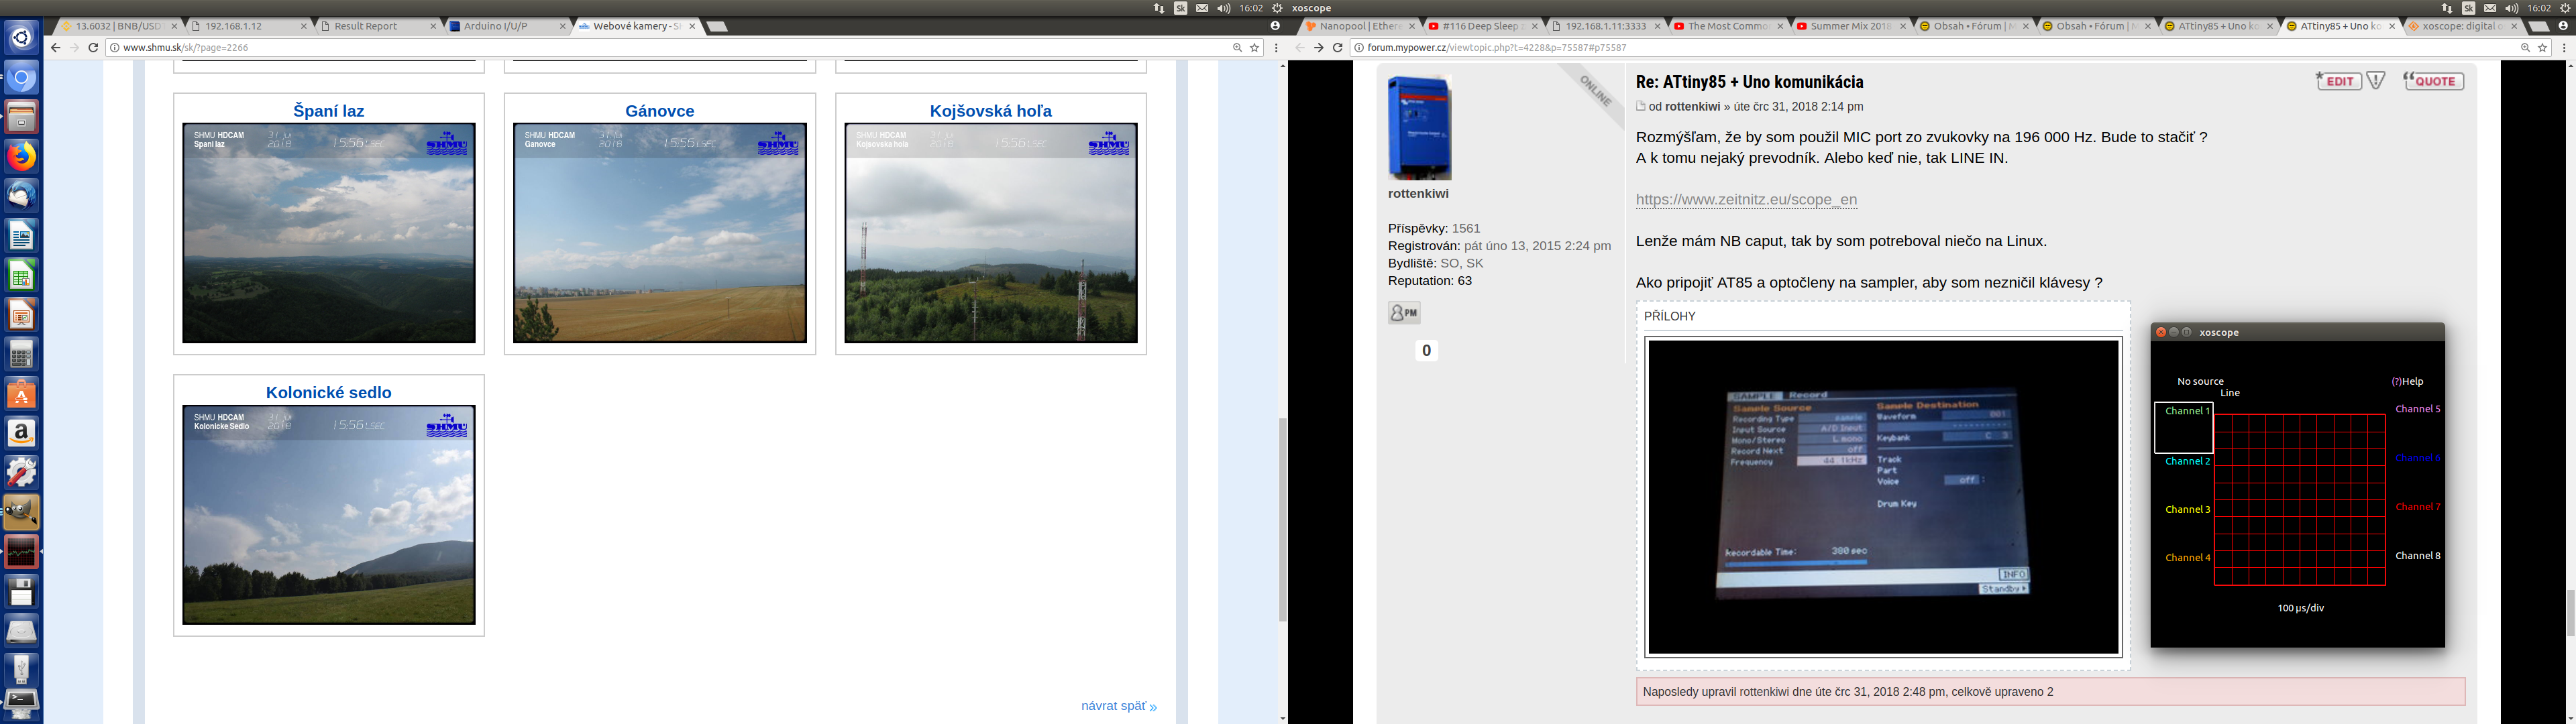Open the Chrome menu in shmu.sk window

point(1276,47)
